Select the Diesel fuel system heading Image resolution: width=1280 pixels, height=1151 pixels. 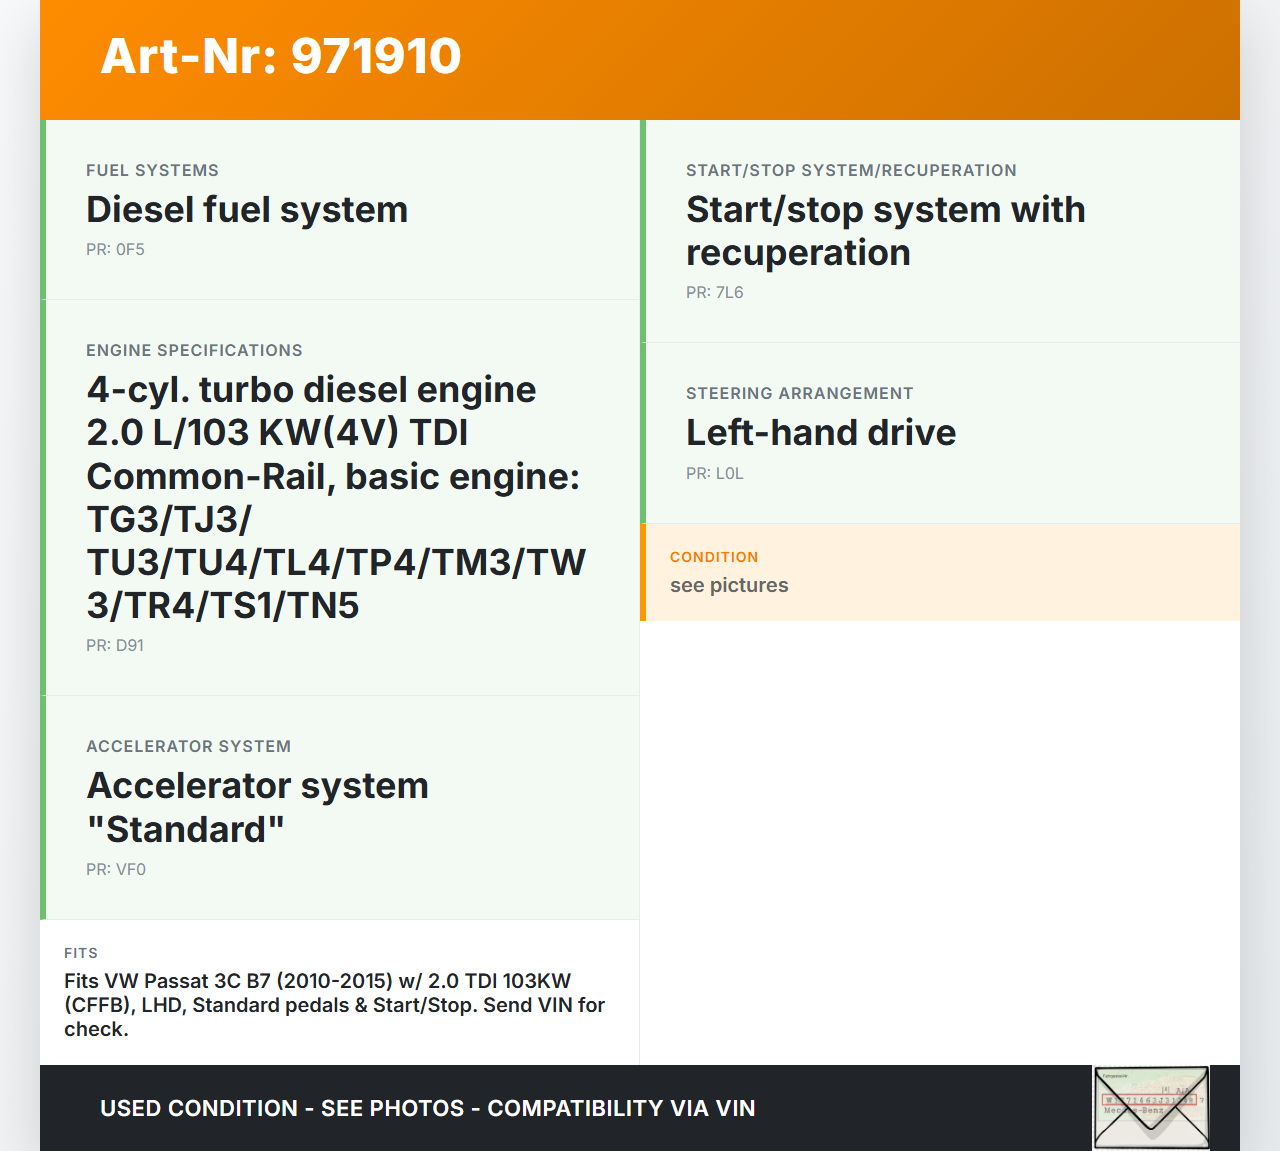[x=247, y=210]
